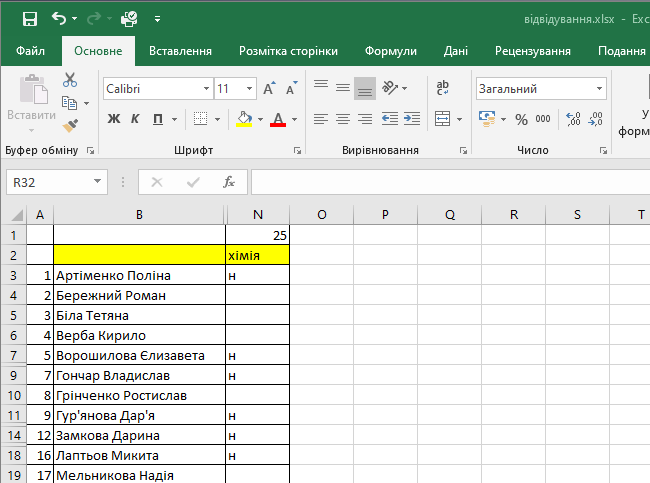Center text horizontally
The width and height of the screenshot is (650, 483).
[343, 119]
